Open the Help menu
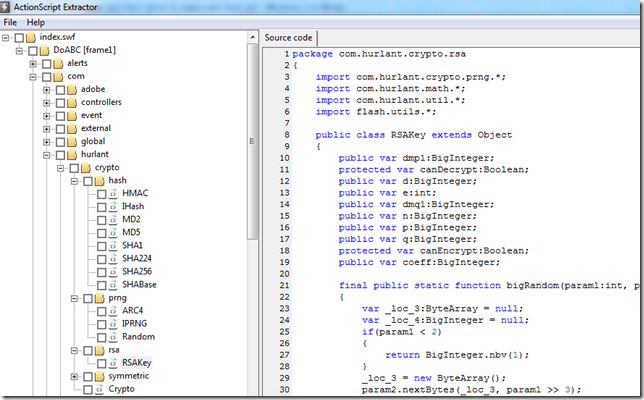Image resolution: width=644 pixels, height=400 pixels. (x=36, y=22)
